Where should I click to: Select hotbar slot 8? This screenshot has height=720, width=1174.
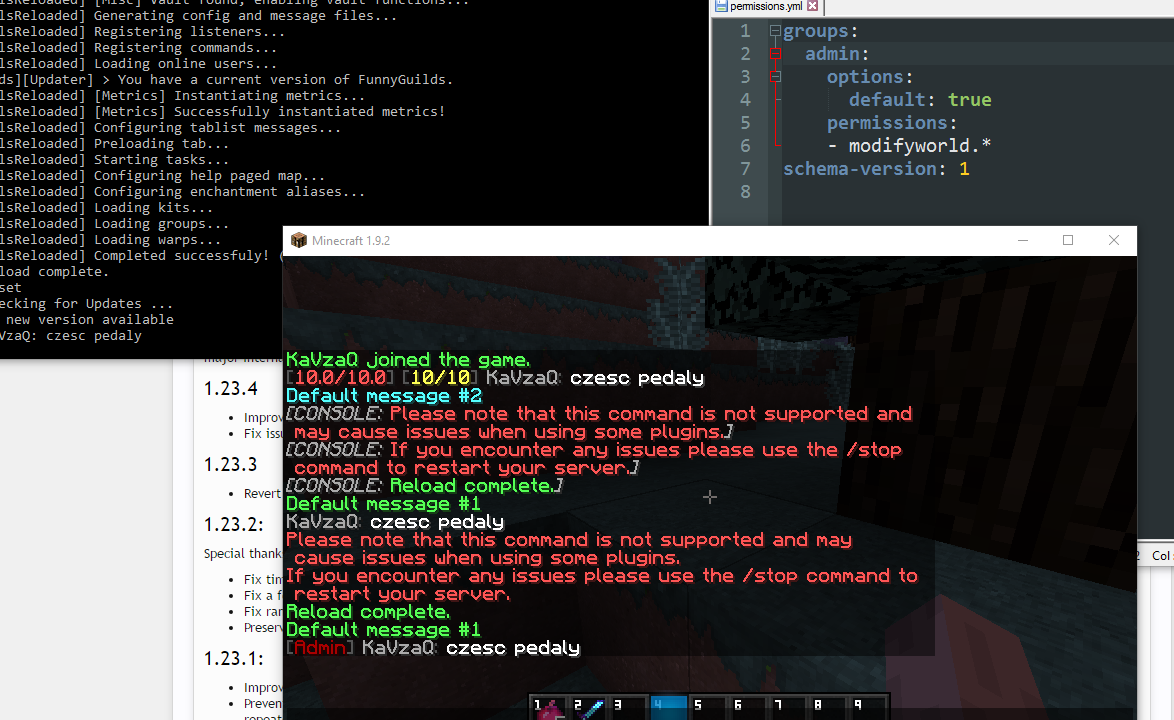(830, 707)
